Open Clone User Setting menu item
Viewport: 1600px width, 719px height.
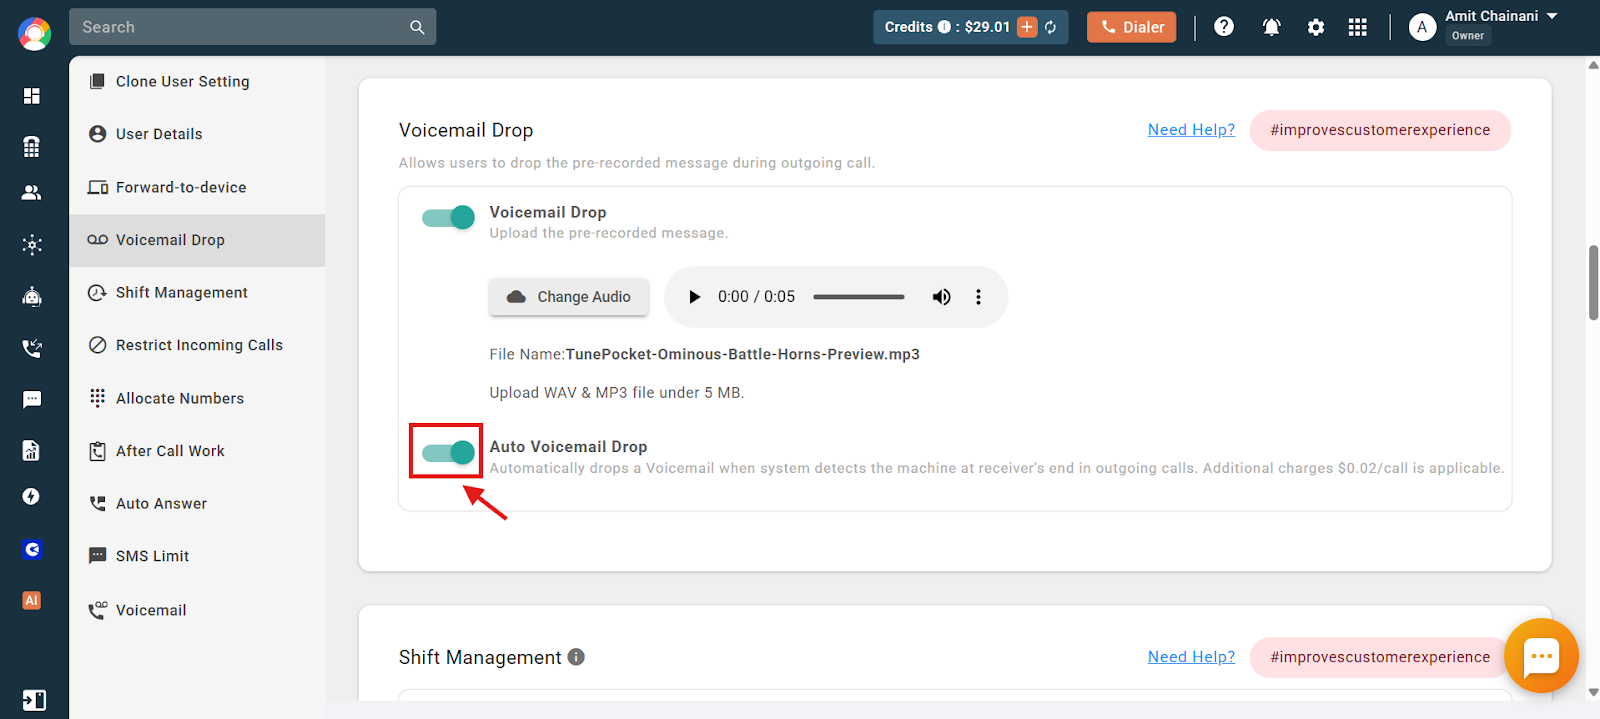click(x=197, y=82)
